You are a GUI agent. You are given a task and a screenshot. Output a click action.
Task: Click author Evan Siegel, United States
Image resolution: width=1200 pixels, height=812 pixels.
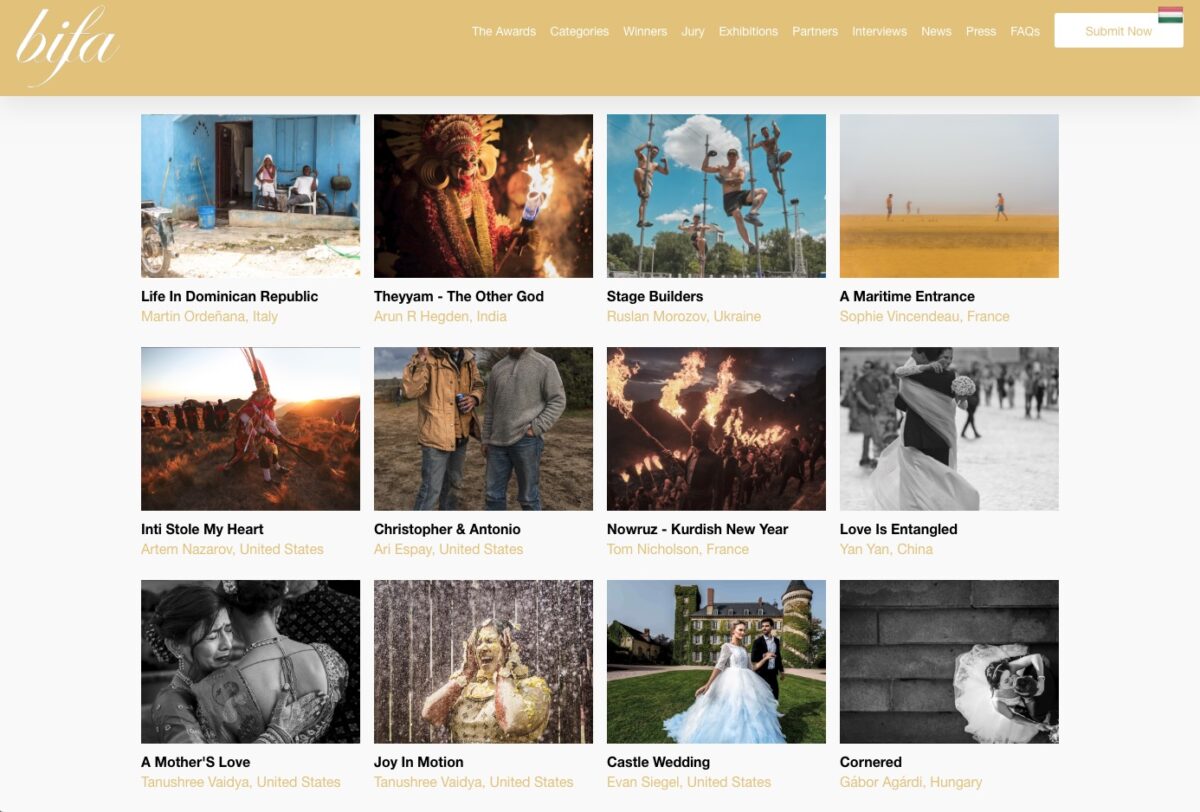click(x=689, y=782)
